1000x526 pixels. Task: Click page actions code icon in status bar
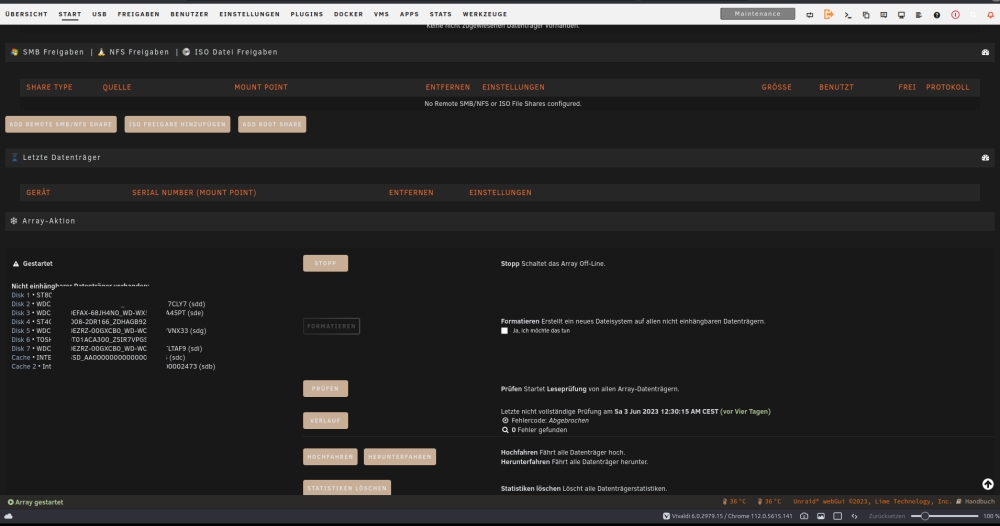click(855, 516)
